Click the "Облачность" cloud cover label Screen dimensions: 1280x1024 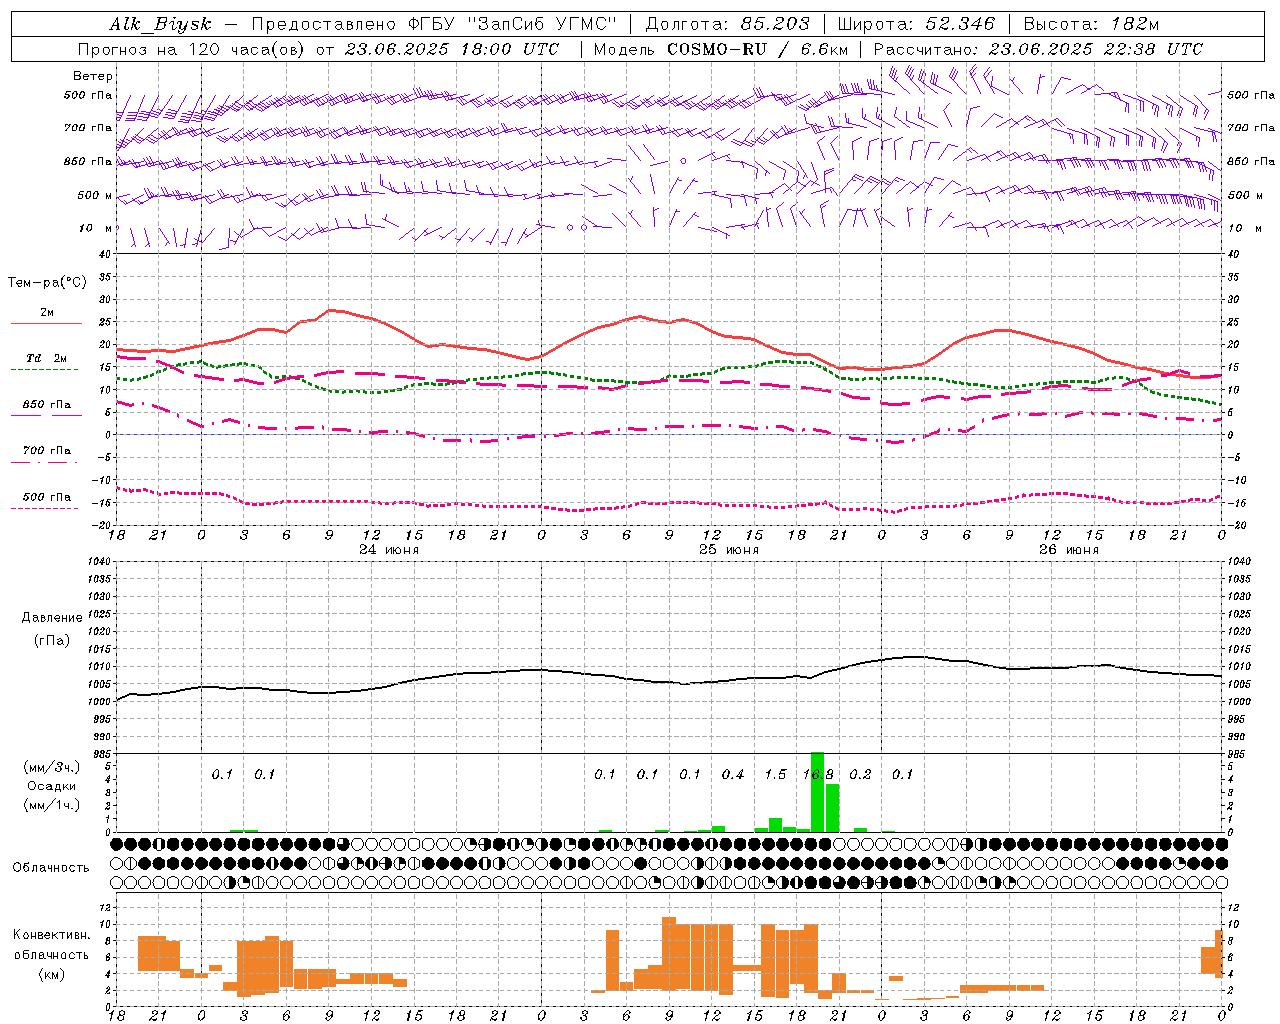(51, 868)
